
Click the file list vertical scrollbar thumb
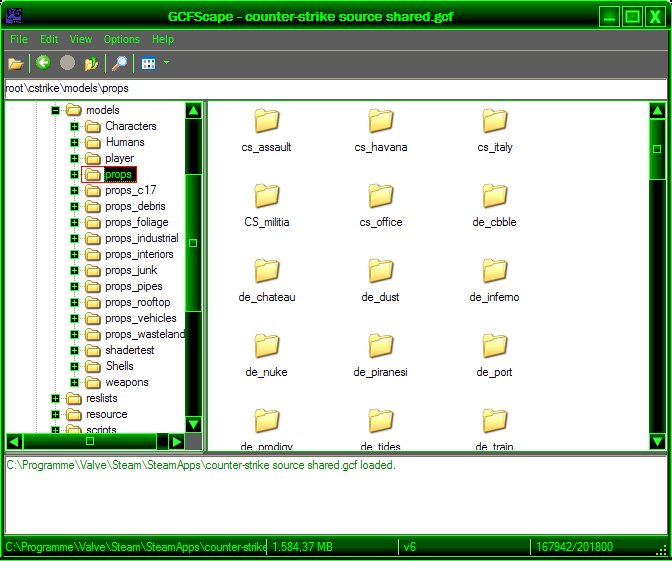pyautogui.click(x=657, y=149)
